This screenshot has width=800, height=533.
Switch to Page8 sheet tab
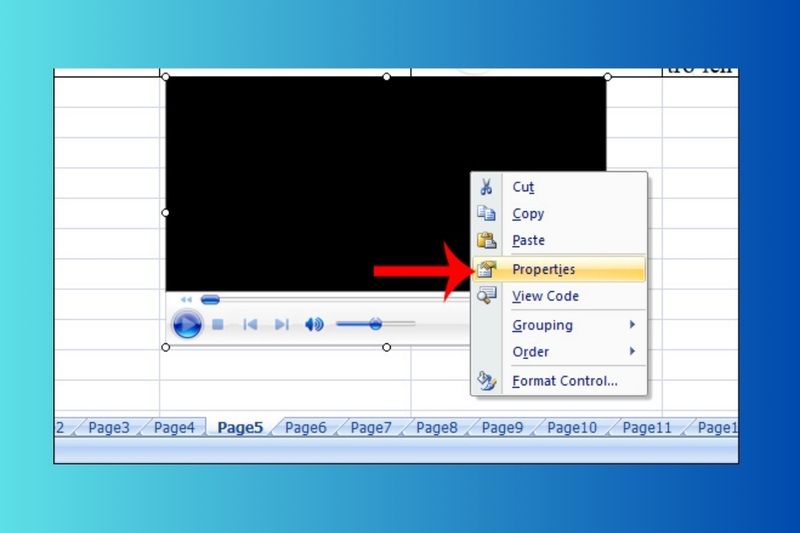tap(437, 427)
